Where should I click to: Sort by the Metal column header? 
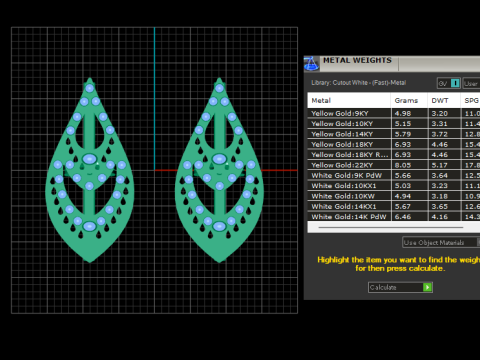349,100
